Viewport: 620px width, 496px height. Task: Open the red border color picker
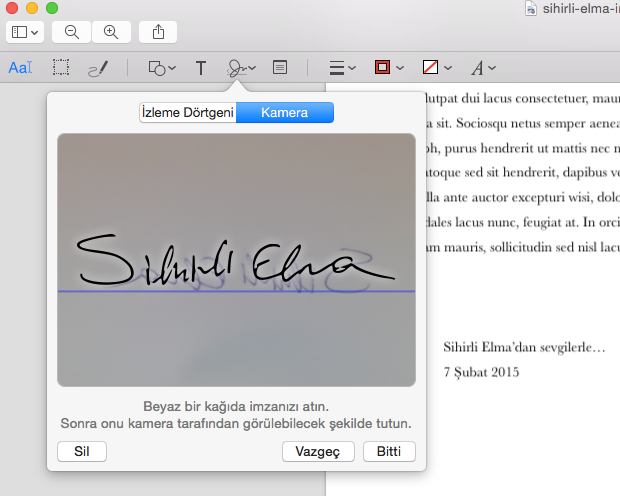[x=388, y=68]
